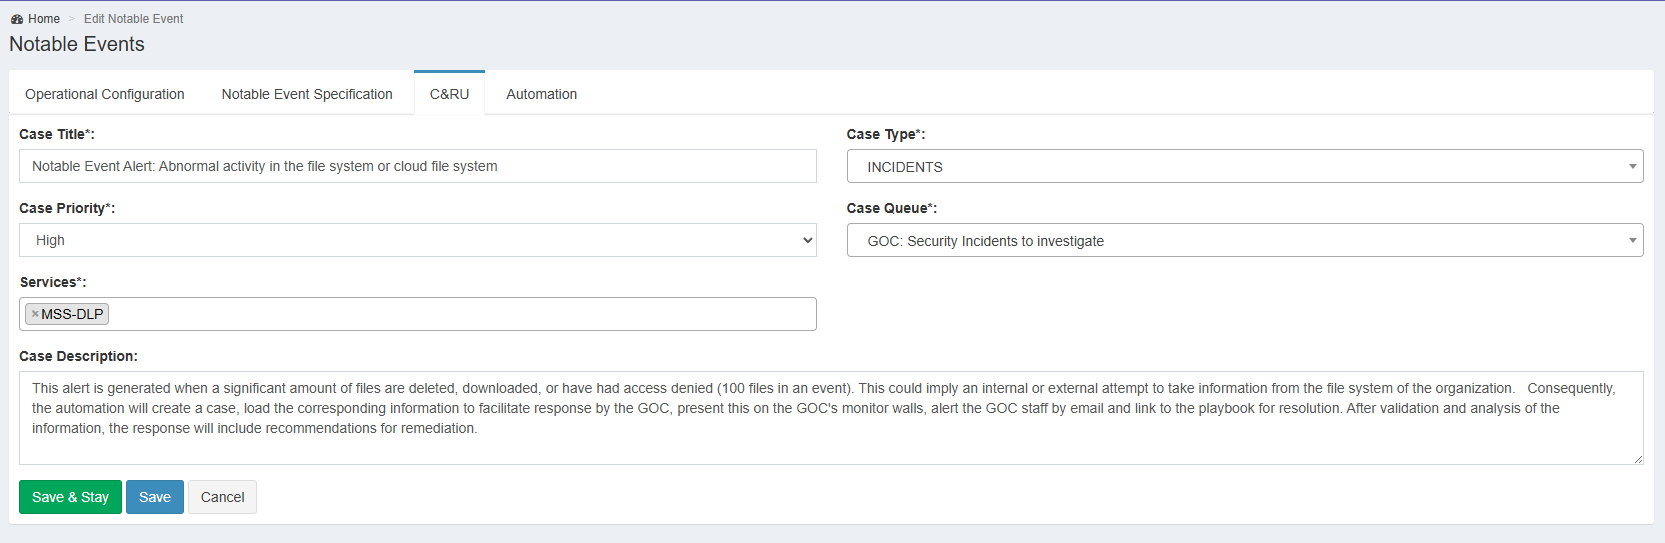Click the Cancel button
Viewport: 1665px width, 543px height.
coord(222,497)
